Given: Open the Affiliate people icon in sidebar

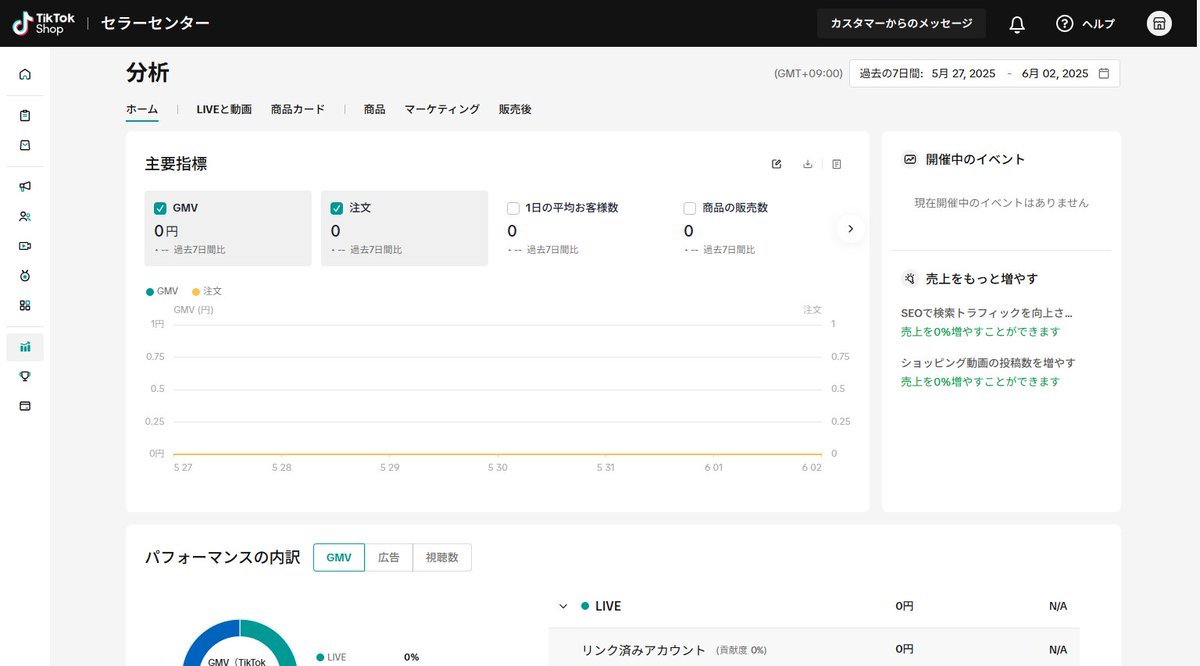Looking at the screenshot, I should [x=25, y=216].
